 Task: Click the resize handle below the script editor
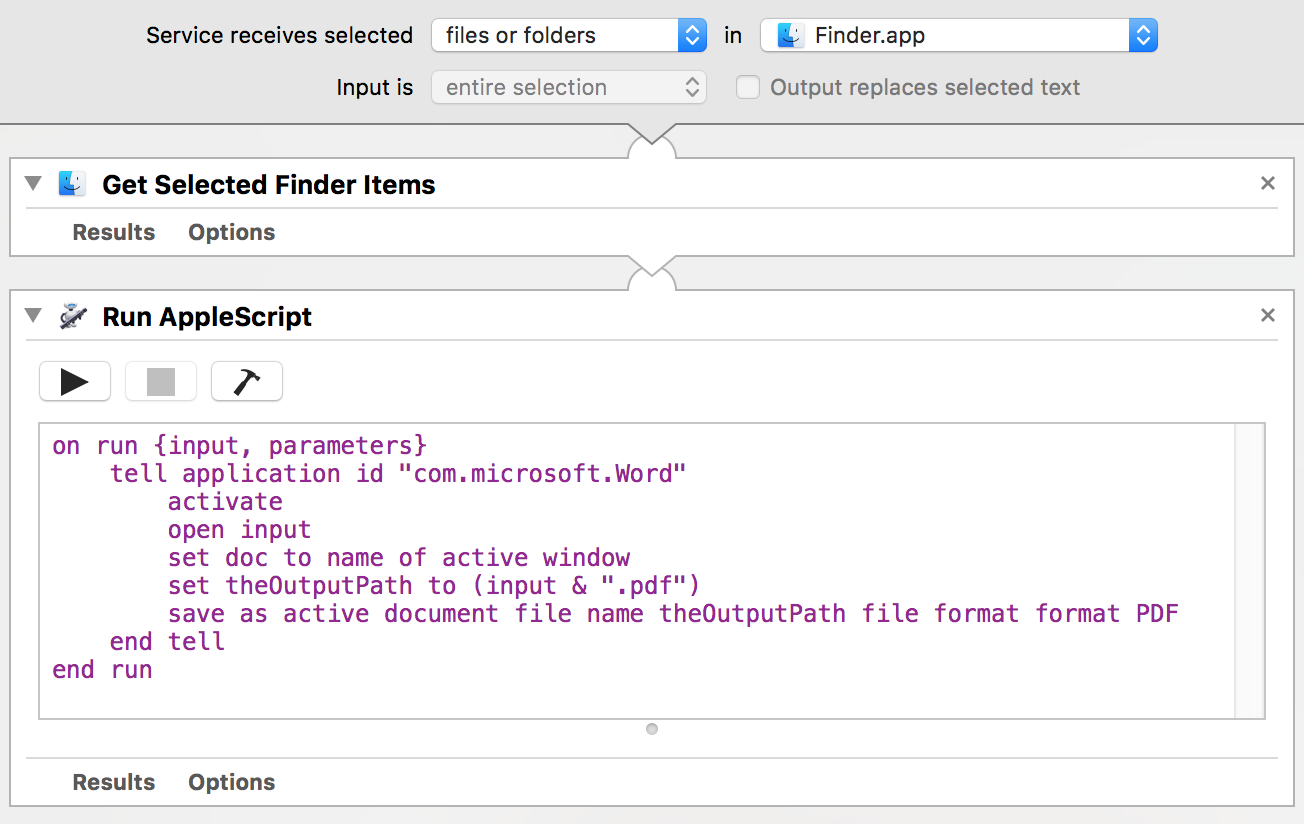pos(652,729)
